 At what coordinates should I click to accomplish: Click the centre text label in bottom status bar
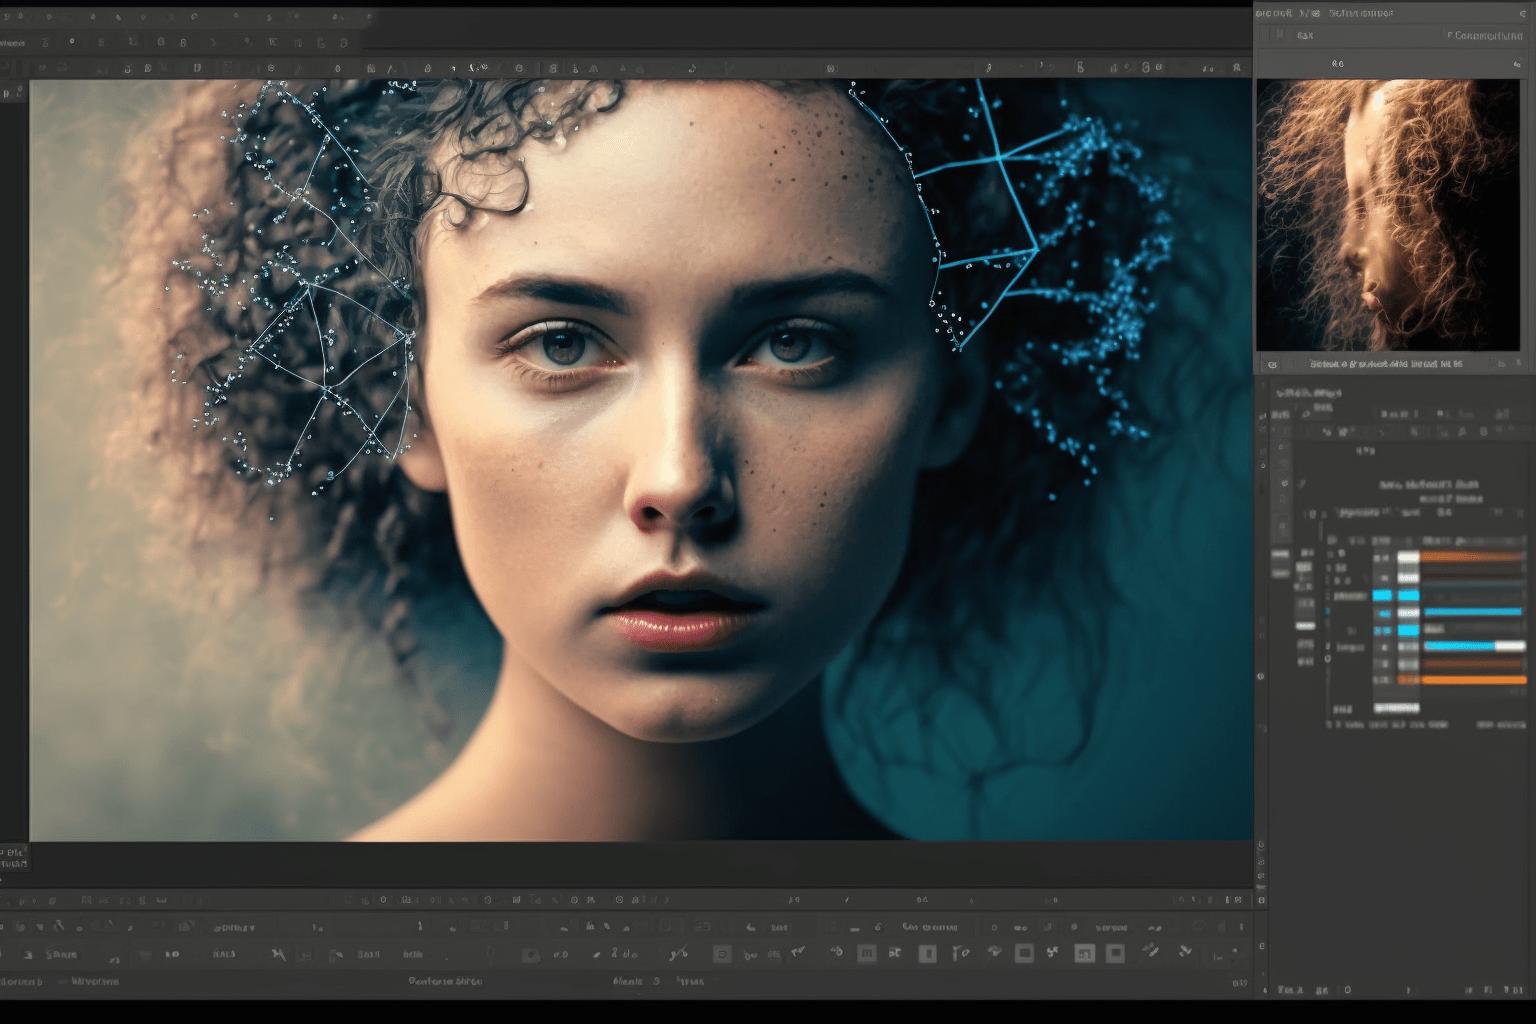pyautogui.click(x=445, y=981)
